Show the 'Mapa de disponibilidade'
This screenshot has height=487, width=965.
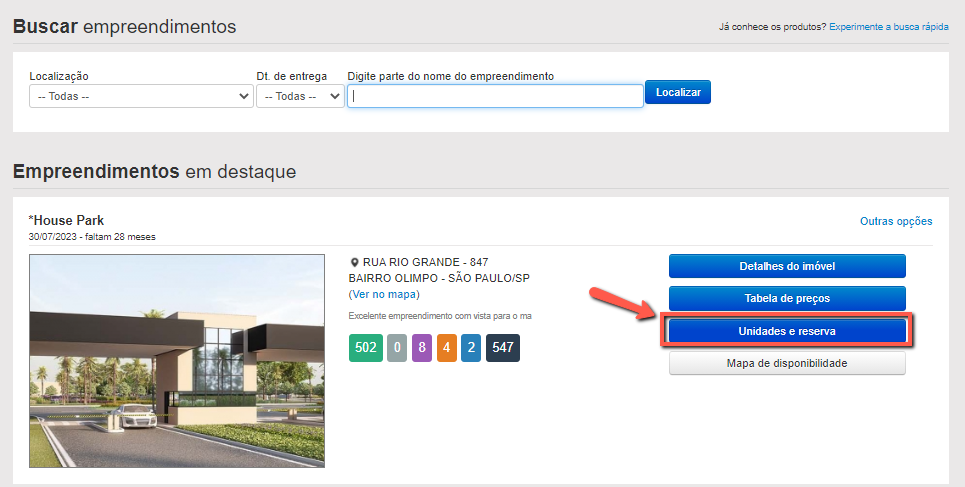tap(786, 363)
